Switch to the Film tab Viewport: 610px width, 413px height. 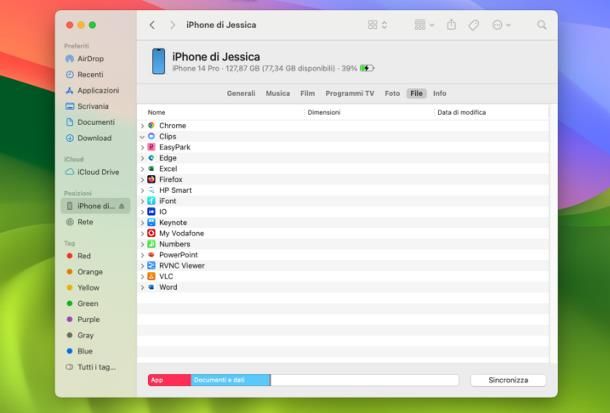pos(307,93)
